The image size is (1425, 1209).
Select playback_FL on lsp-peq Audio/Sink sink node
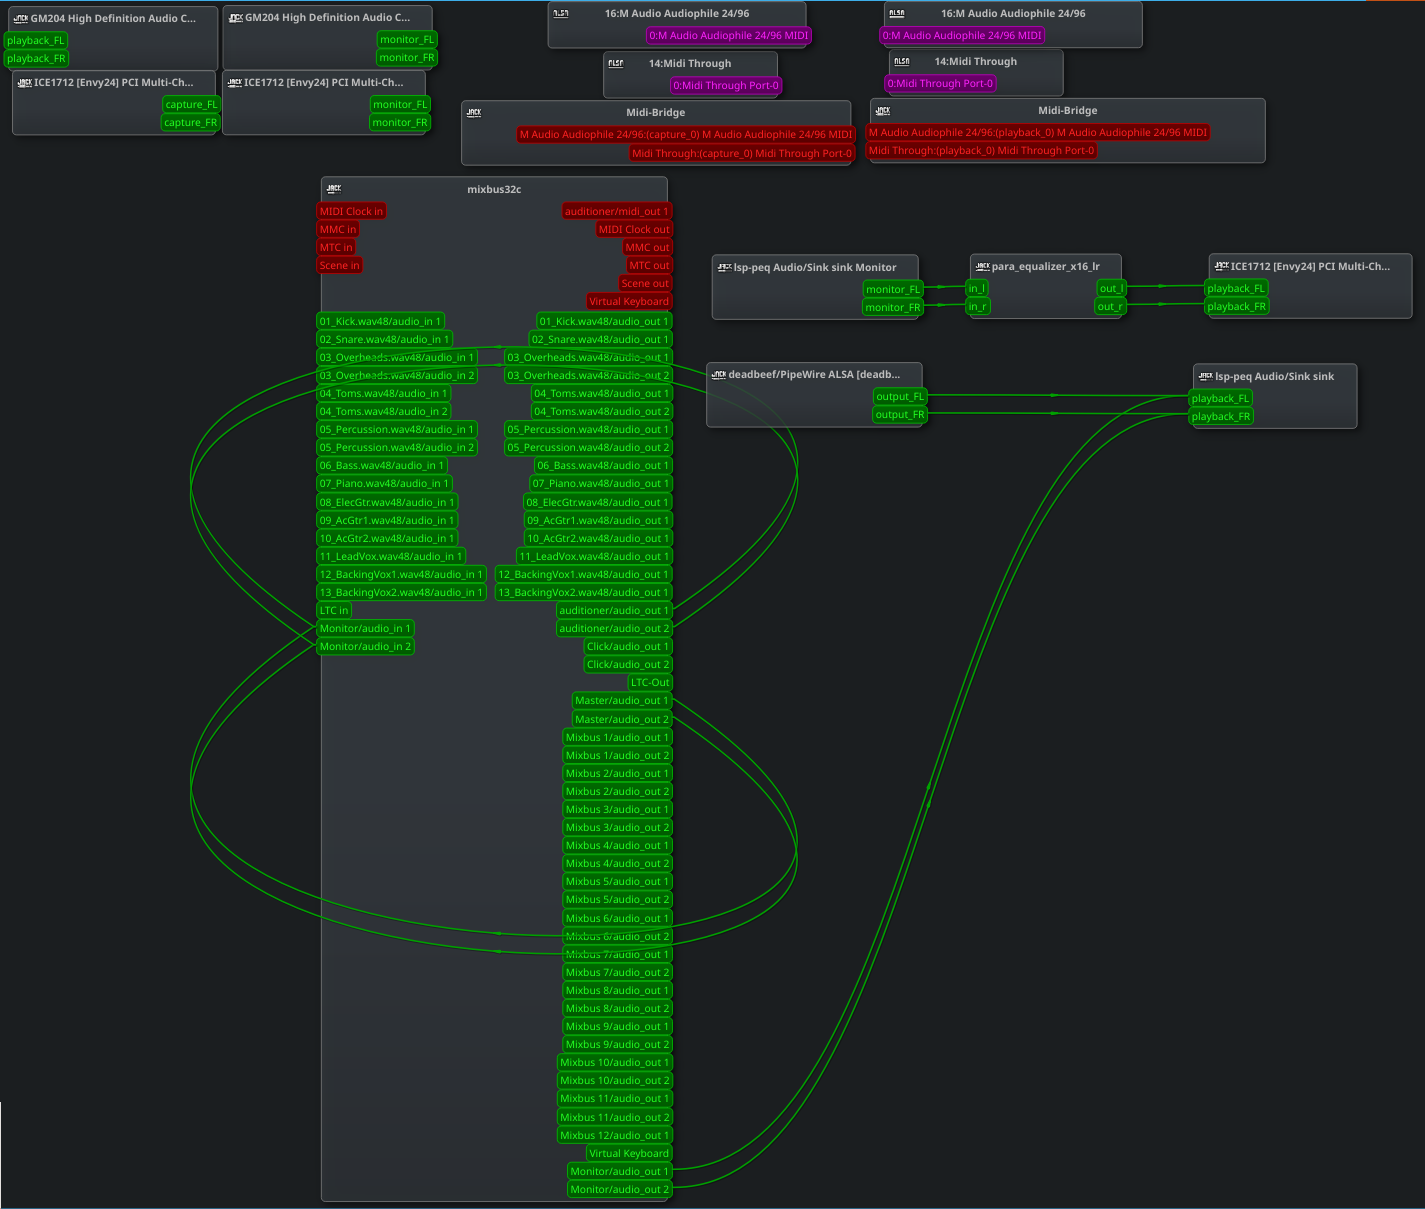pos(1220,398)
